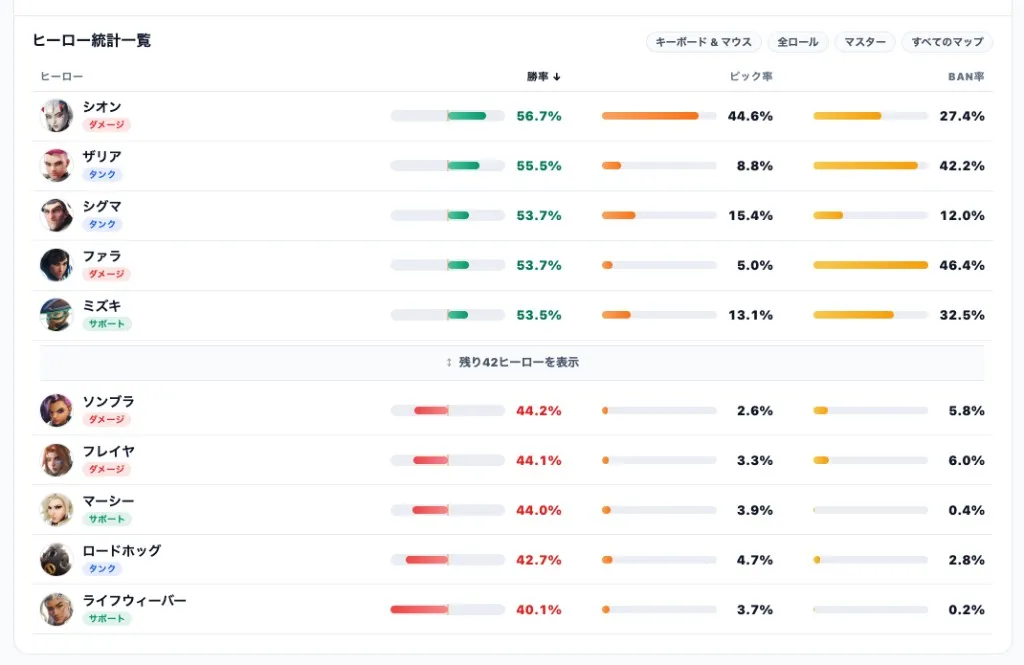Click the 4.7% pick rate value
The width and height of the screenshot is (1024, 665).
pos(755,560)
